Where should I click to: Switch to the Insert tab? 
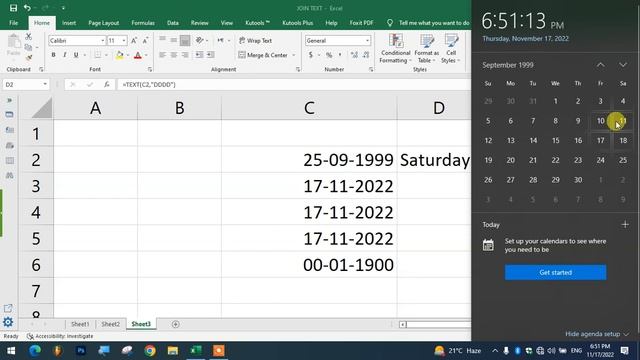point(69,23)
